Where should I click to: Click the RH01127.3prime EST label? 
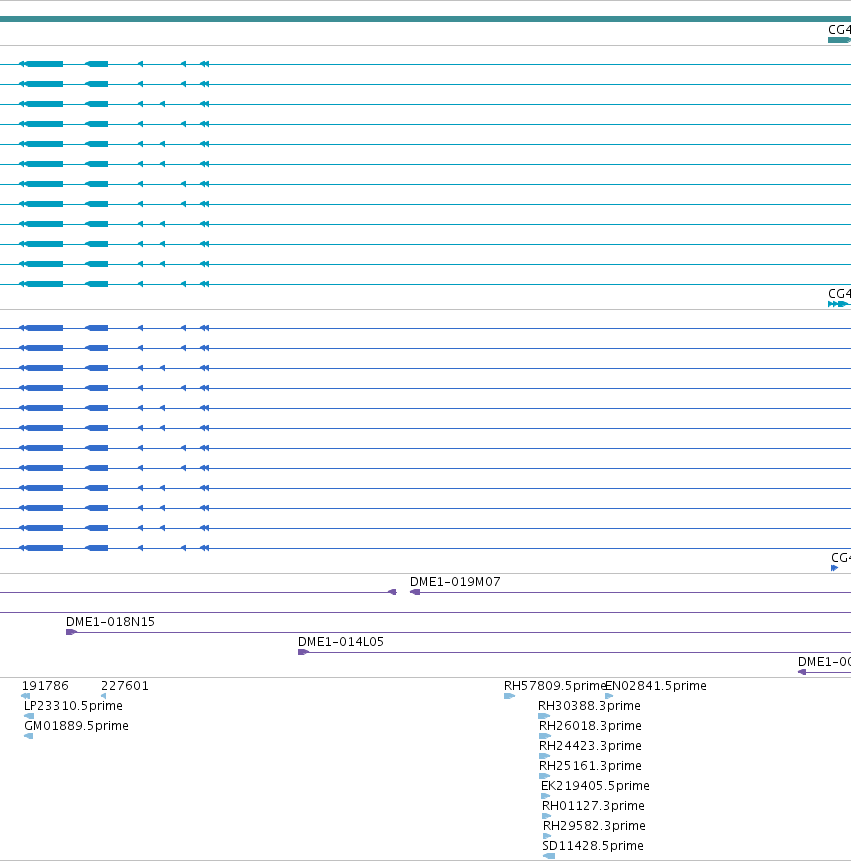coord(594,806)
